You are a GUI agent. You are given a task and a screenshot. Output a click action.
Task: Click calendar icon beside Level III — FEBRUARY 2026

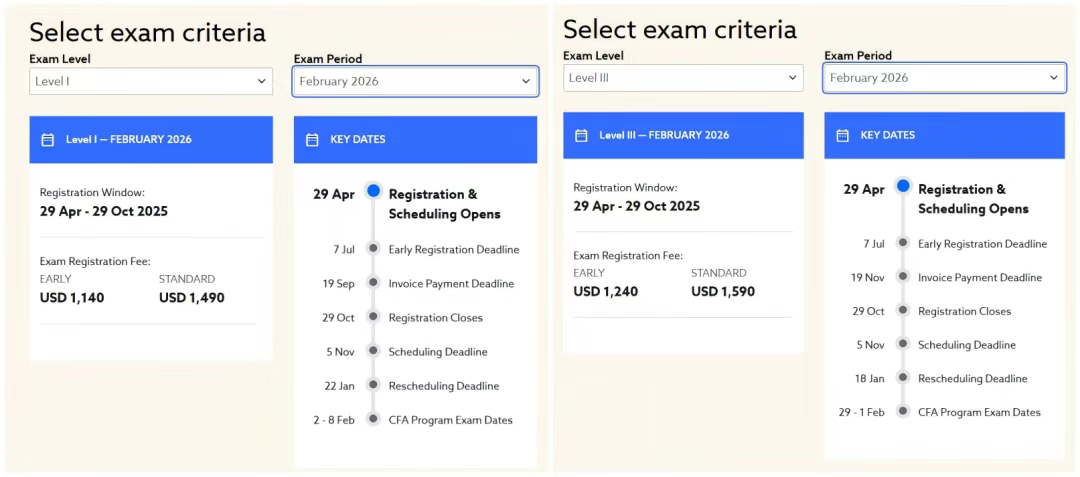581,136
